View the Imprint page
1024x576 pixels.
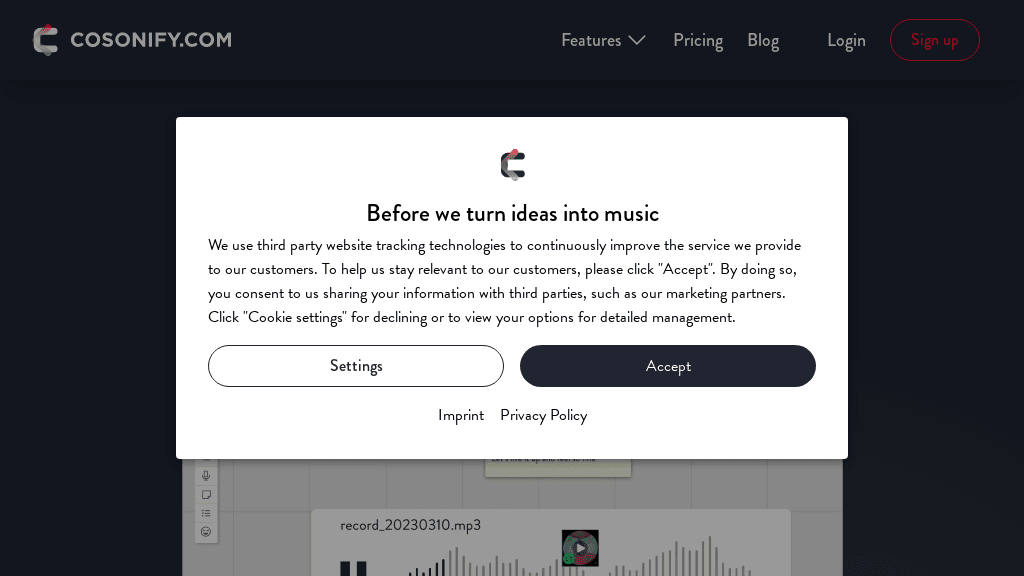click(x=461, y=415)
